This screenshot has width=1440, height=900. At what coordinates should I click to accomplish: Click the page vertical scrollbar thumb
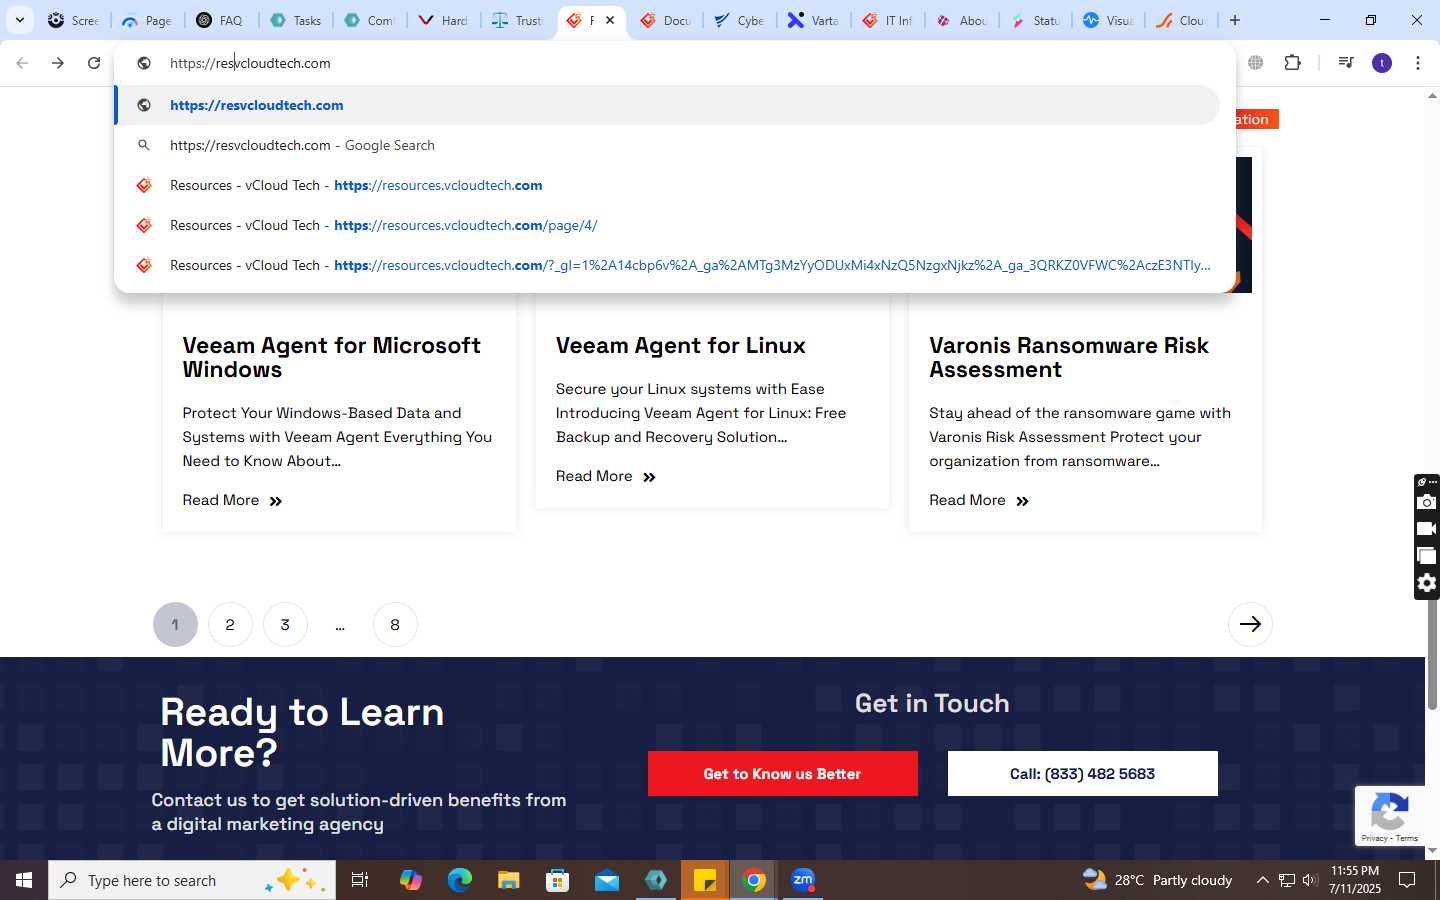1432,655
